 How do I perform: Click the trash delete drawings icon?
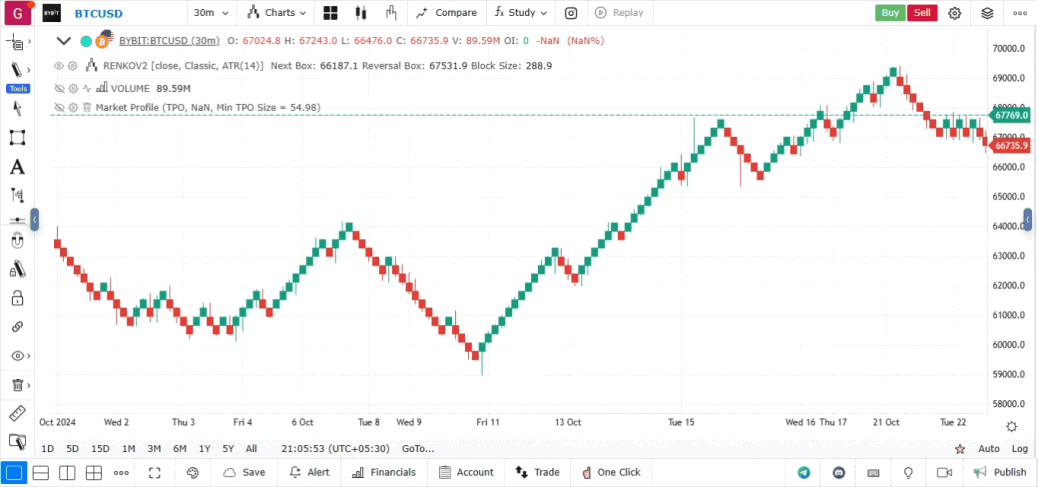(17, 385)
